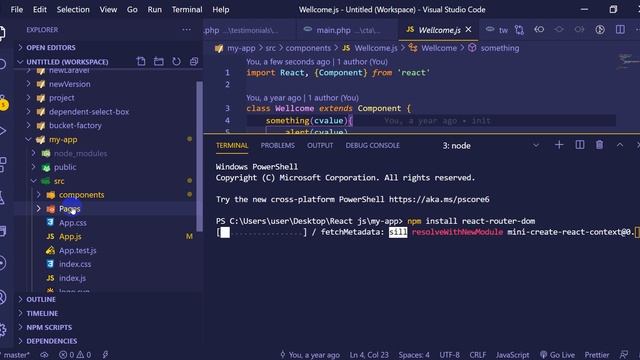640x360 pixels.
Task: Click the Explorer vertical scrollbar
Action: [x=199, y=157]
